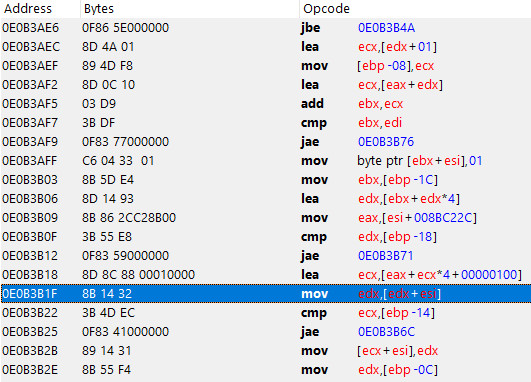Click highlighted address 0E0B3B1F
The image size is (531, 382).
tap(30, 294)
